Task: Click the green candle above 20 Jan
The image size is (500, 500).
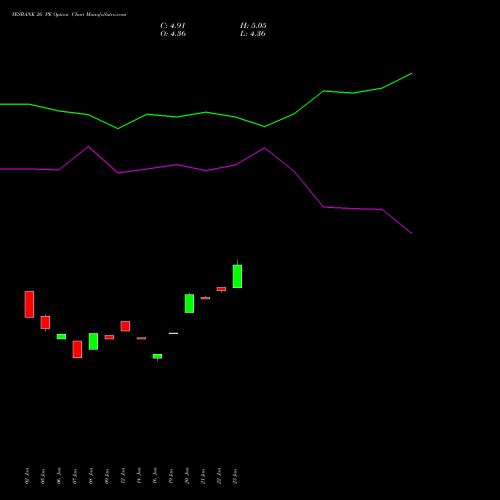Action: (x=189, y=303)
